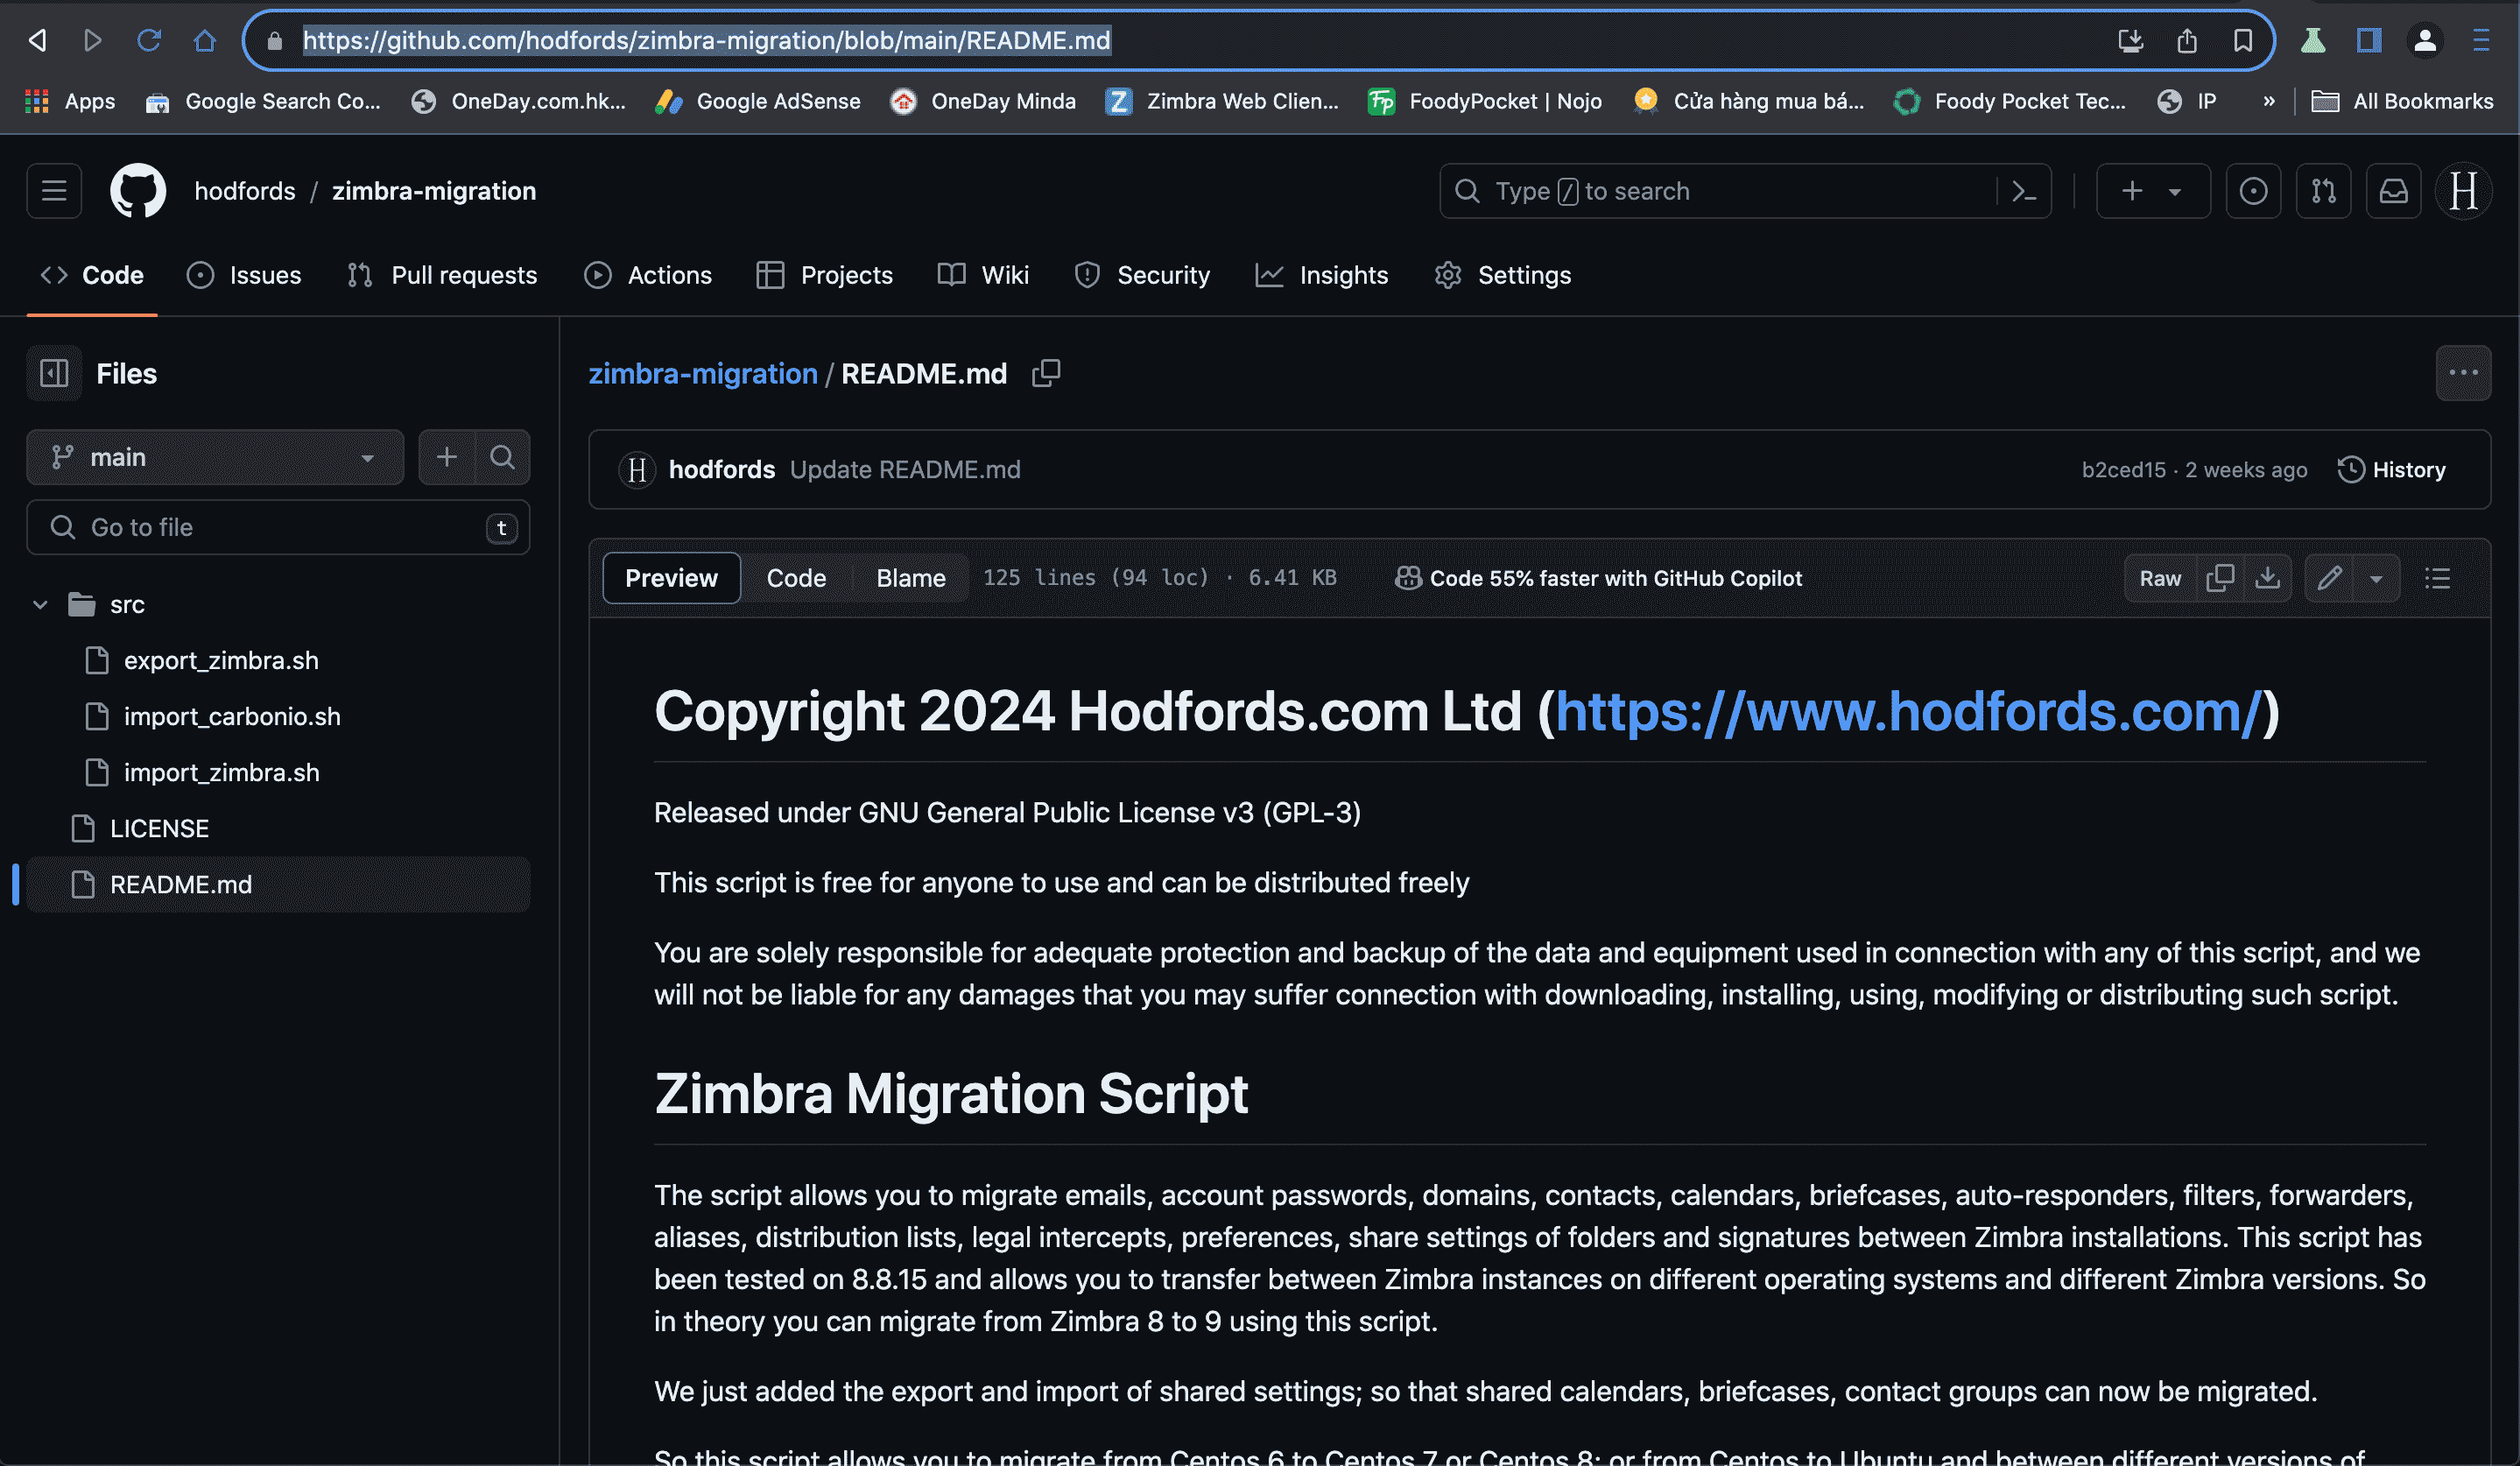Download the raw file icon
This screenshot has height=1466, width=2520.
click(x=2268, y=578)
